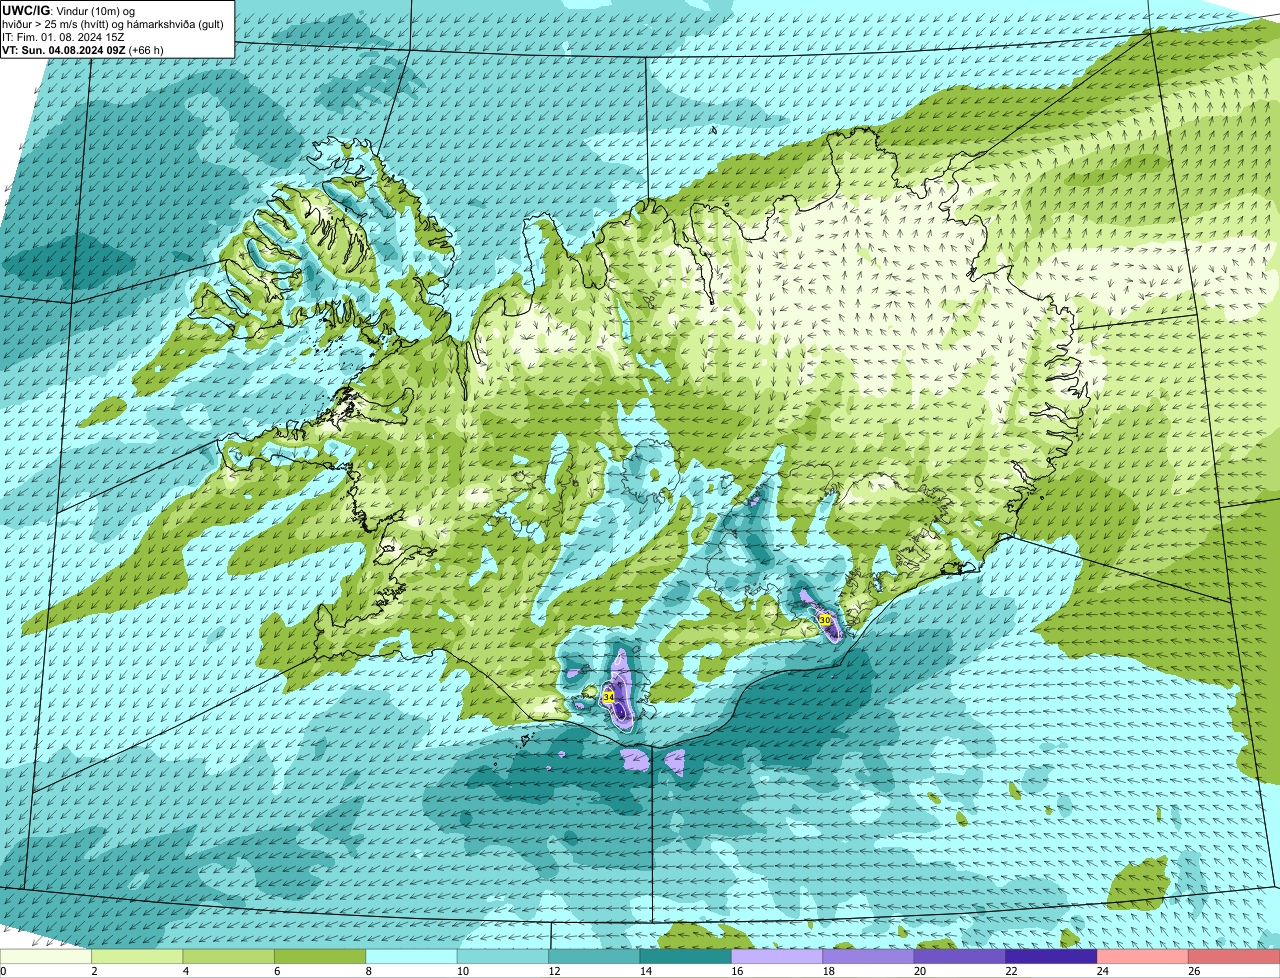The image size is (1280, 978).
Task: Select the 20–22 m/s violet legend swatch
Action: (960, 956)
